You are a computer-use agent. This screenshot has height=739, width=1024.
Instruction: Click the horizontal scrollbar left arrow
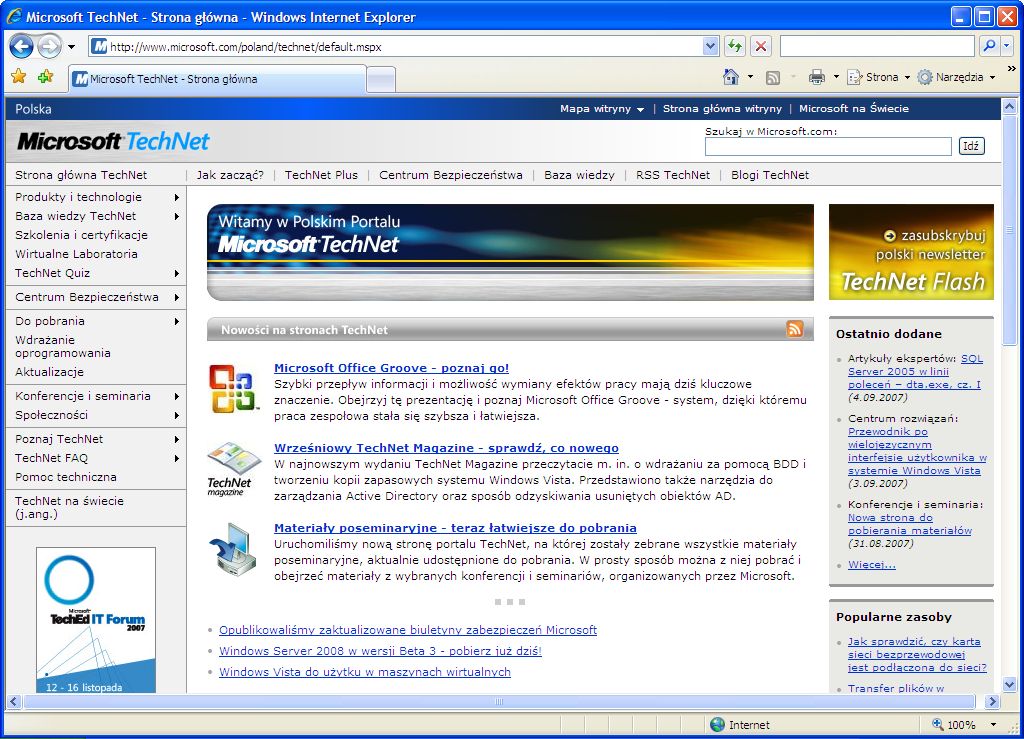click(13, 702)
